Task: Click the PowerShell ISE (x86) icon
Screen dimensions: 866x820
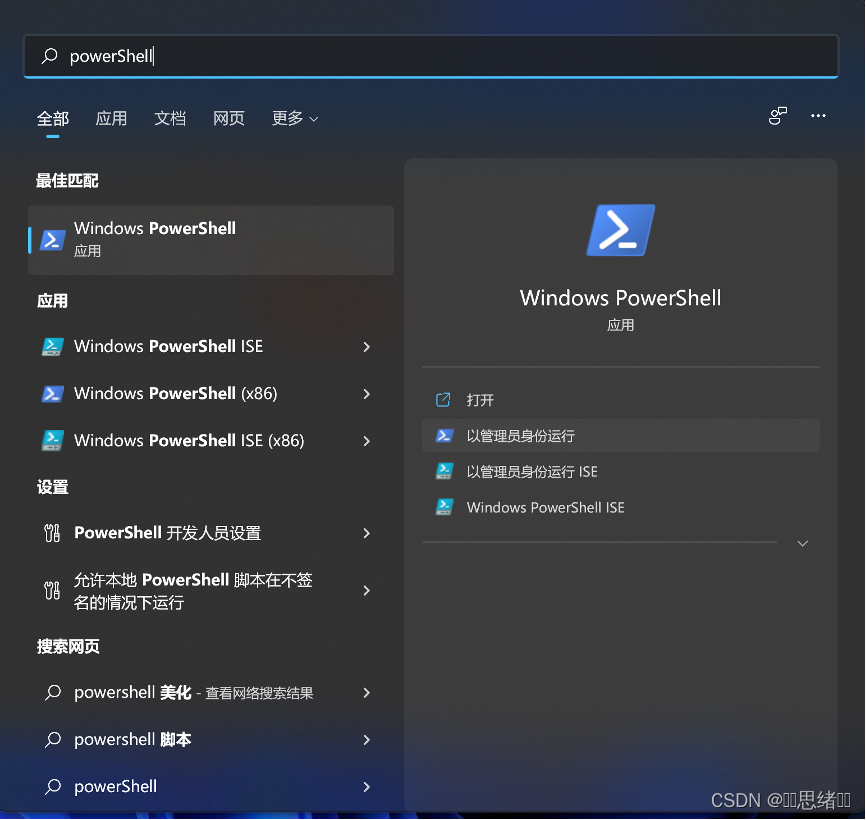Action: click(x=53, y=441)
